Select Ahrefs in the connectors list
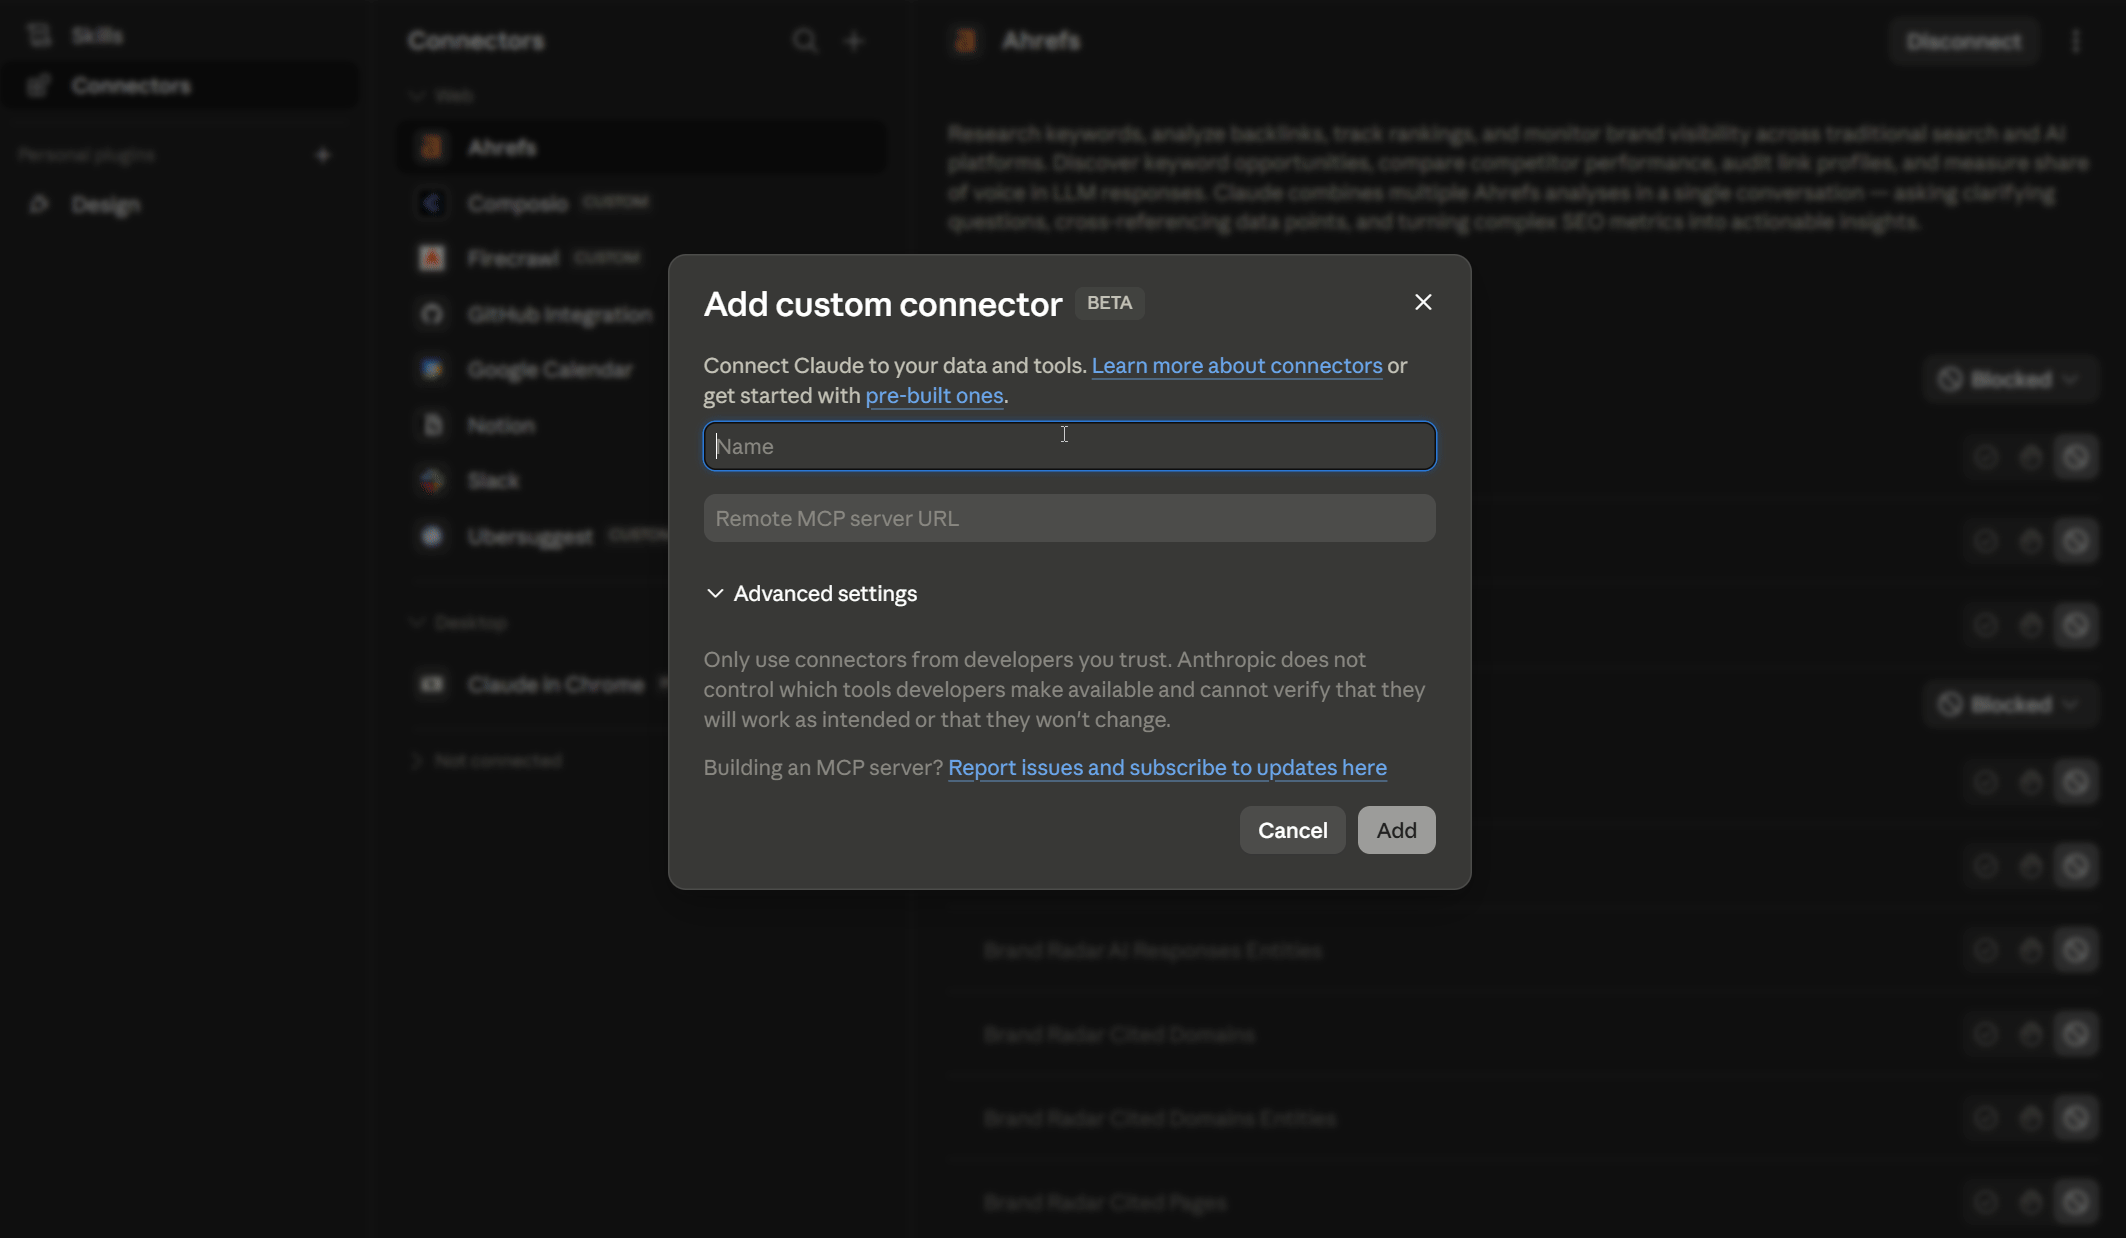This screenshot has height=1238, width=2126. pos(641,147)
